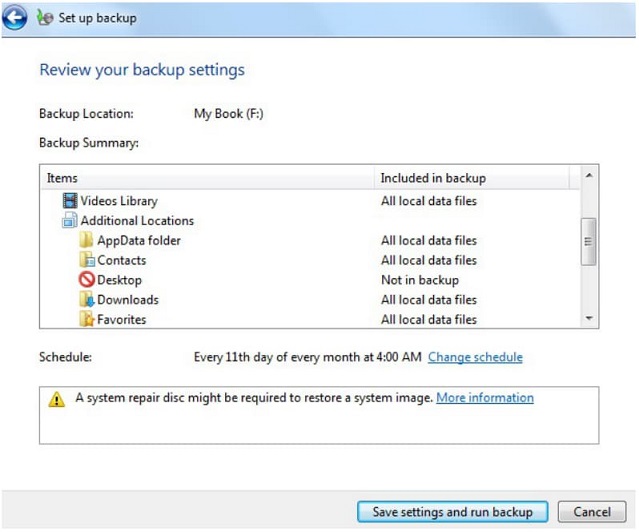639x532 pixels.
Task: Select the Videos Library filmstrip icon
Action: [x=70, y=201]
